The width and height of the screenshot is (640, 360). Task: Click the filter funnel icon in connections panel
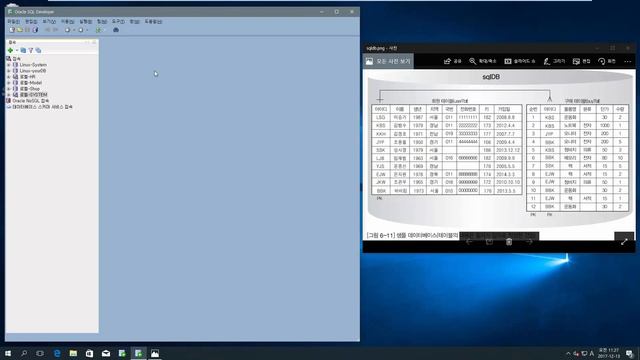point(31,50)
